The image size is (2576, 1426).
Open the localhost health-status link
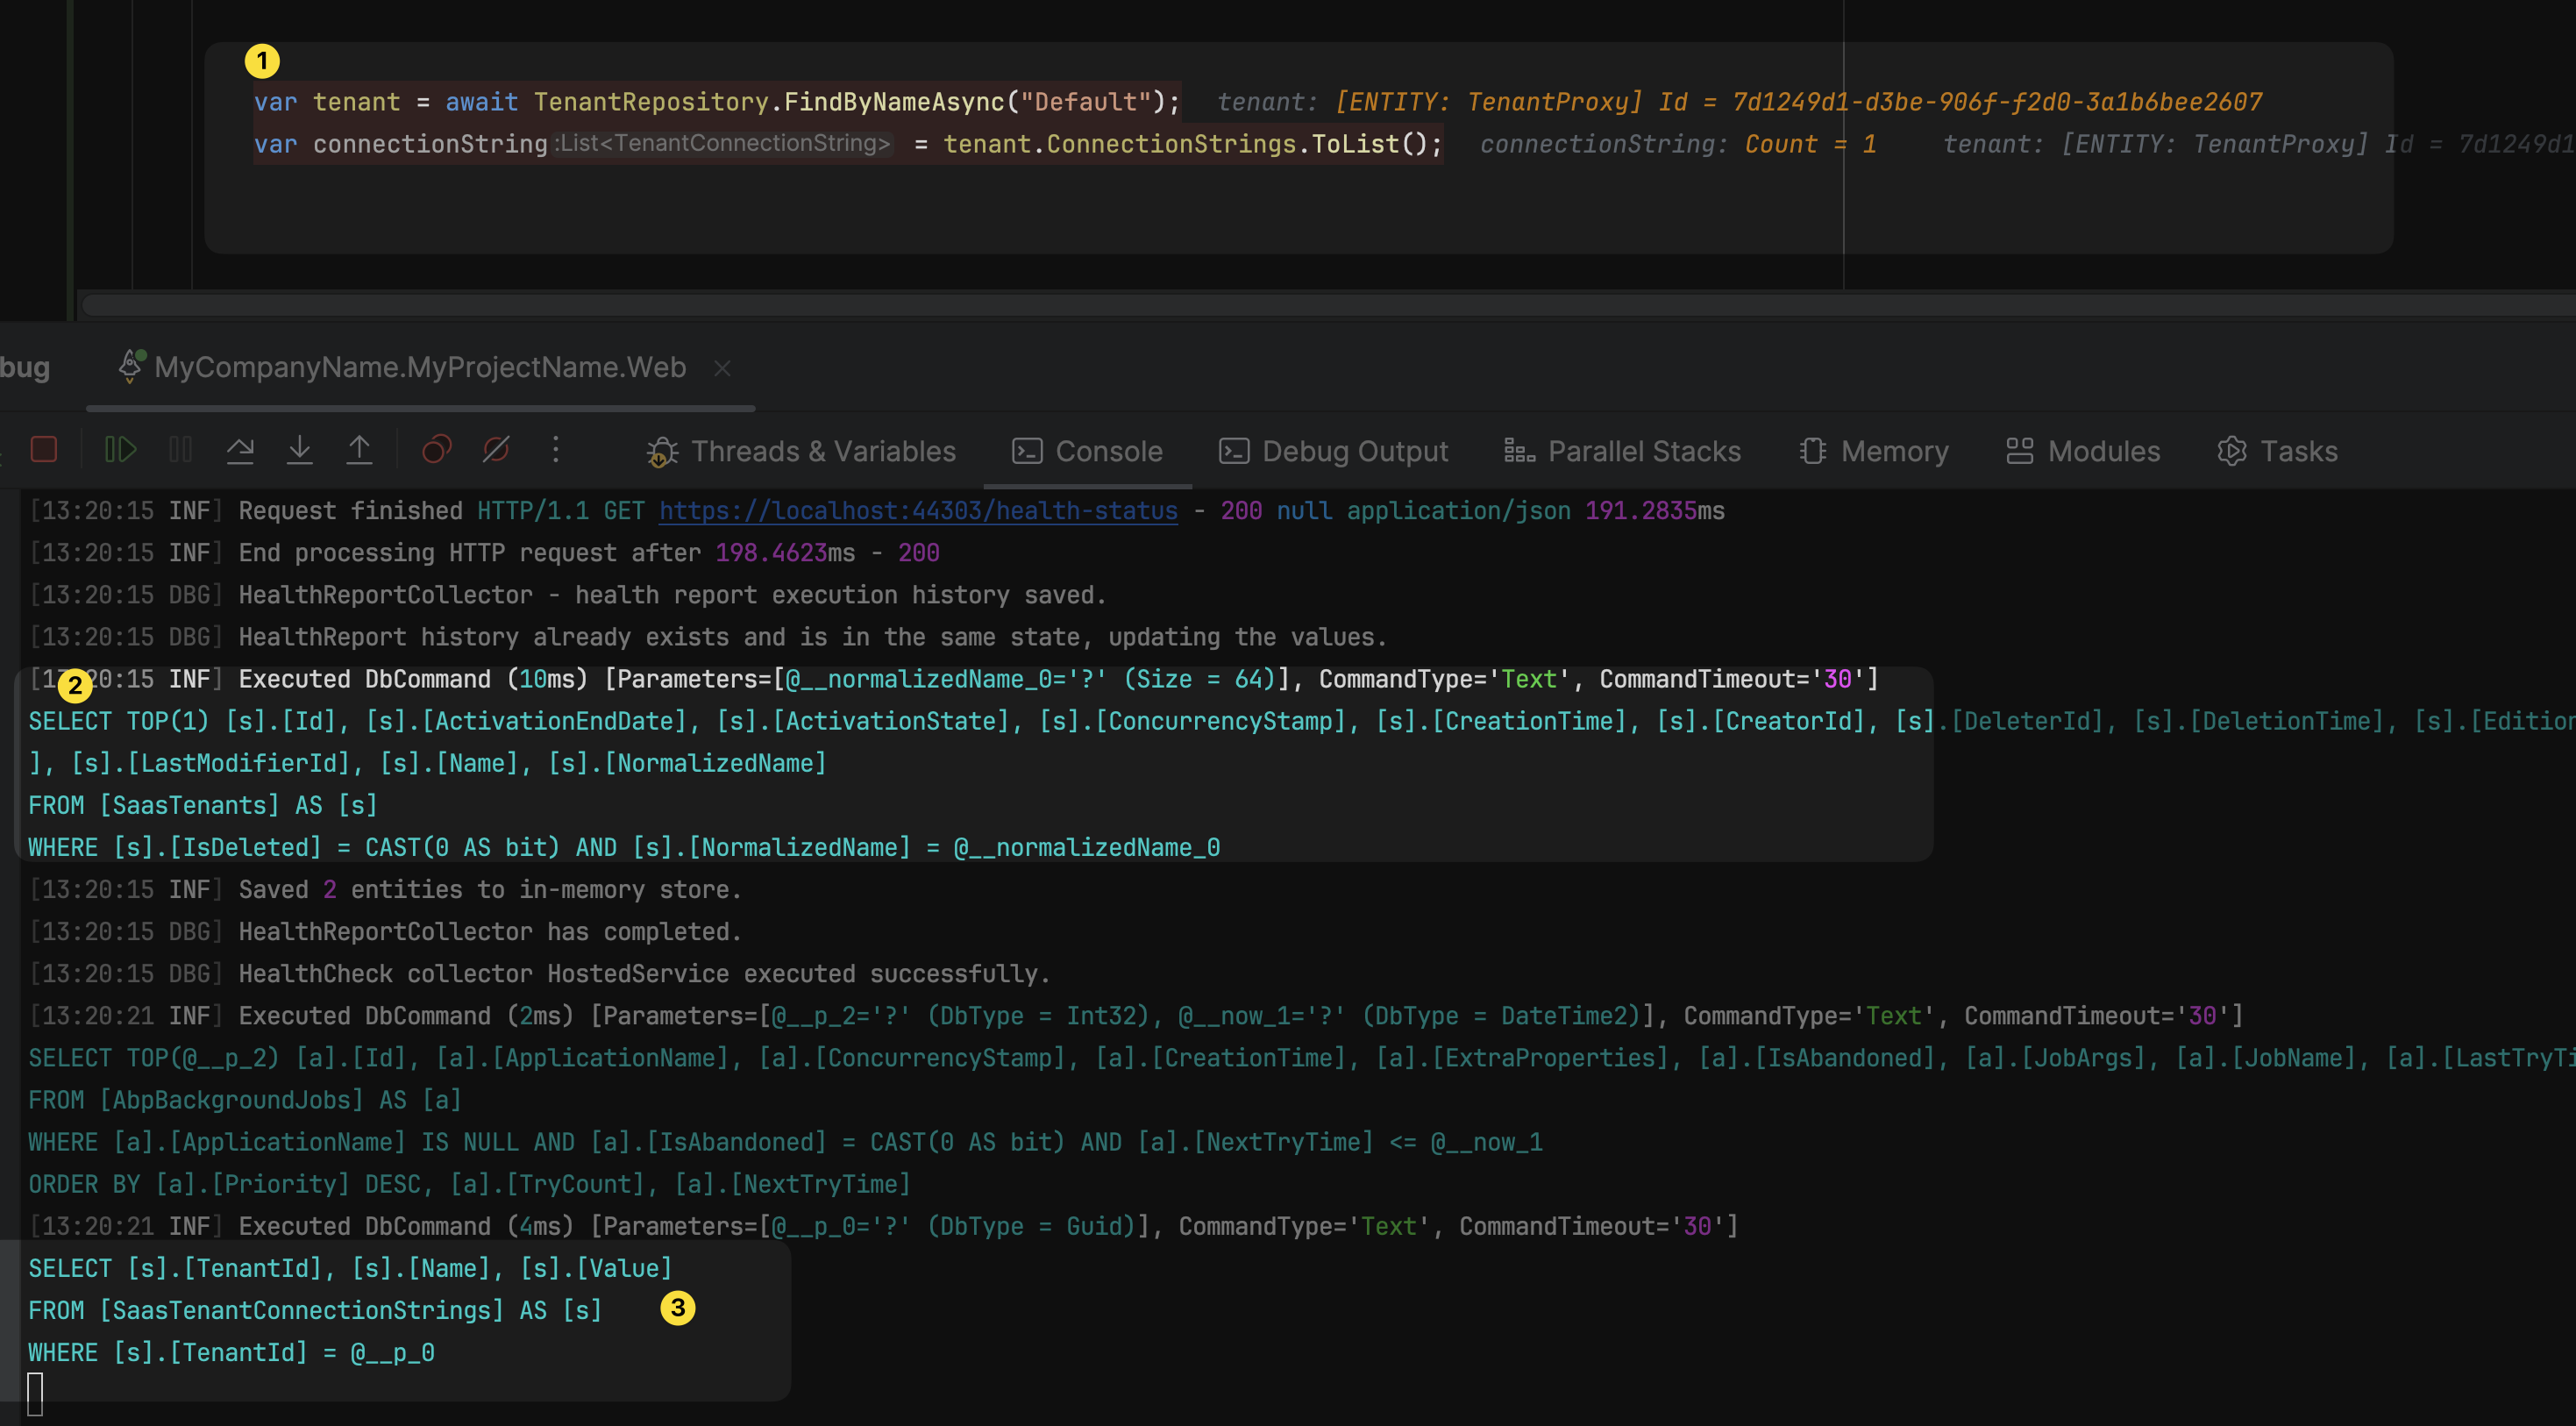[917, 511]
